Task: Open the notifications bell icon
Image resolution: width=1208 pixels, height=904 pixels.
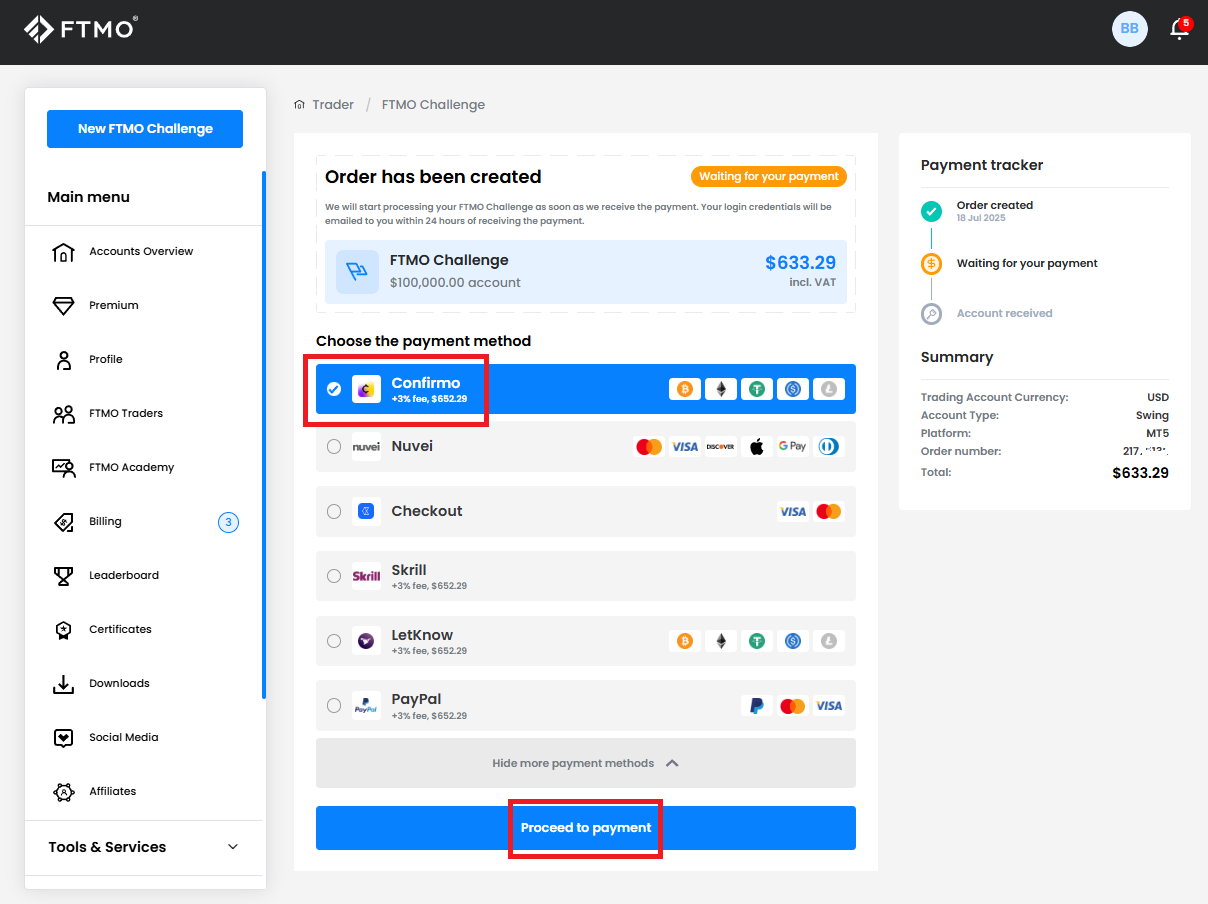Action: tap(1180, 28)
